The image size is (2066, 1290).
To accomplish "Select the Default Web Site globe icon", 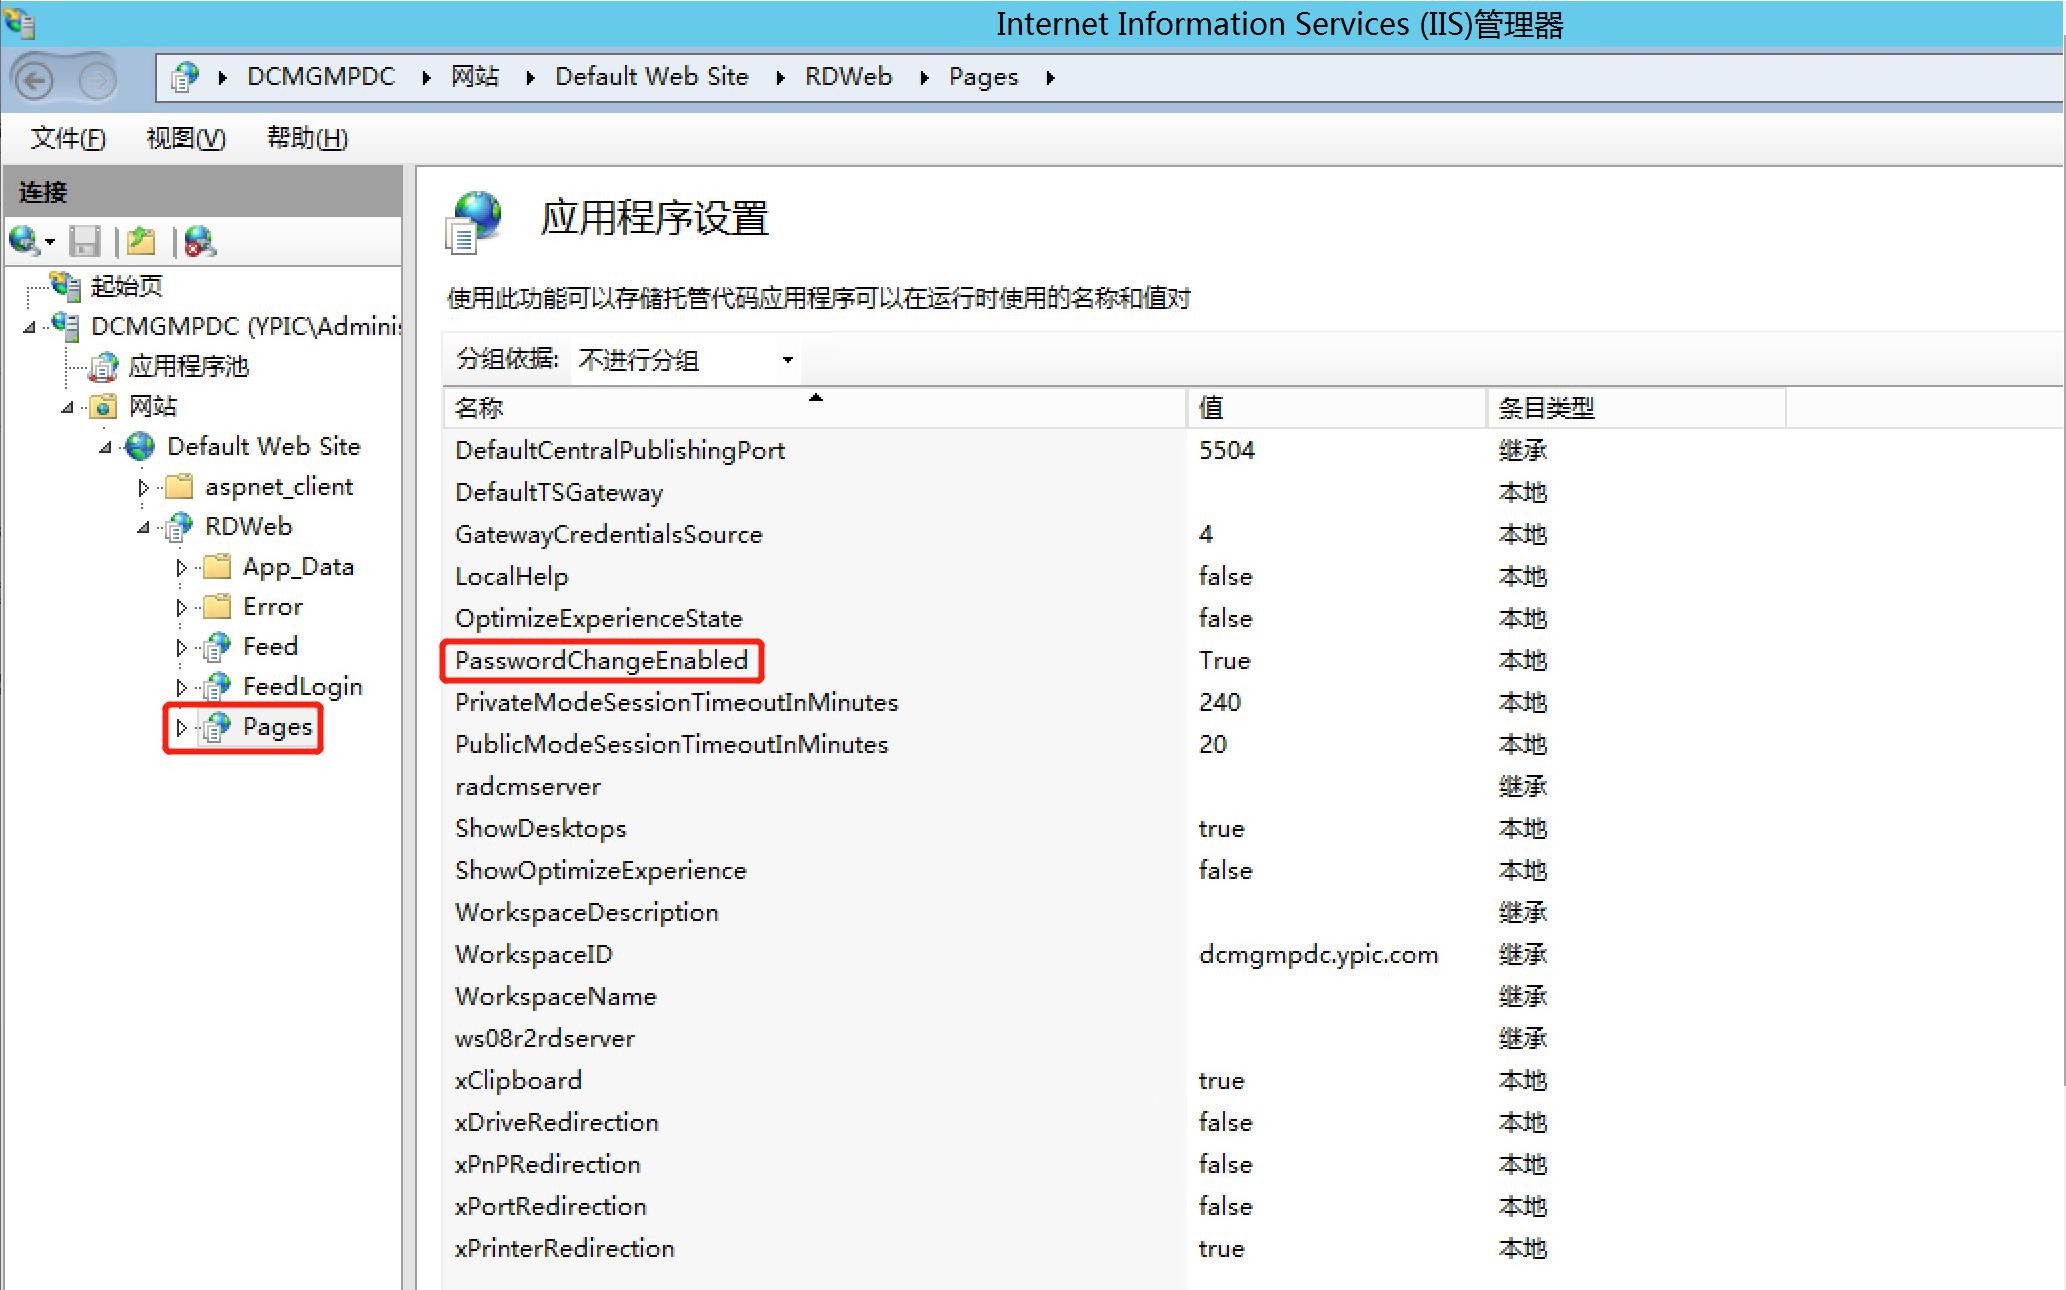I will (x=140, y=447).
